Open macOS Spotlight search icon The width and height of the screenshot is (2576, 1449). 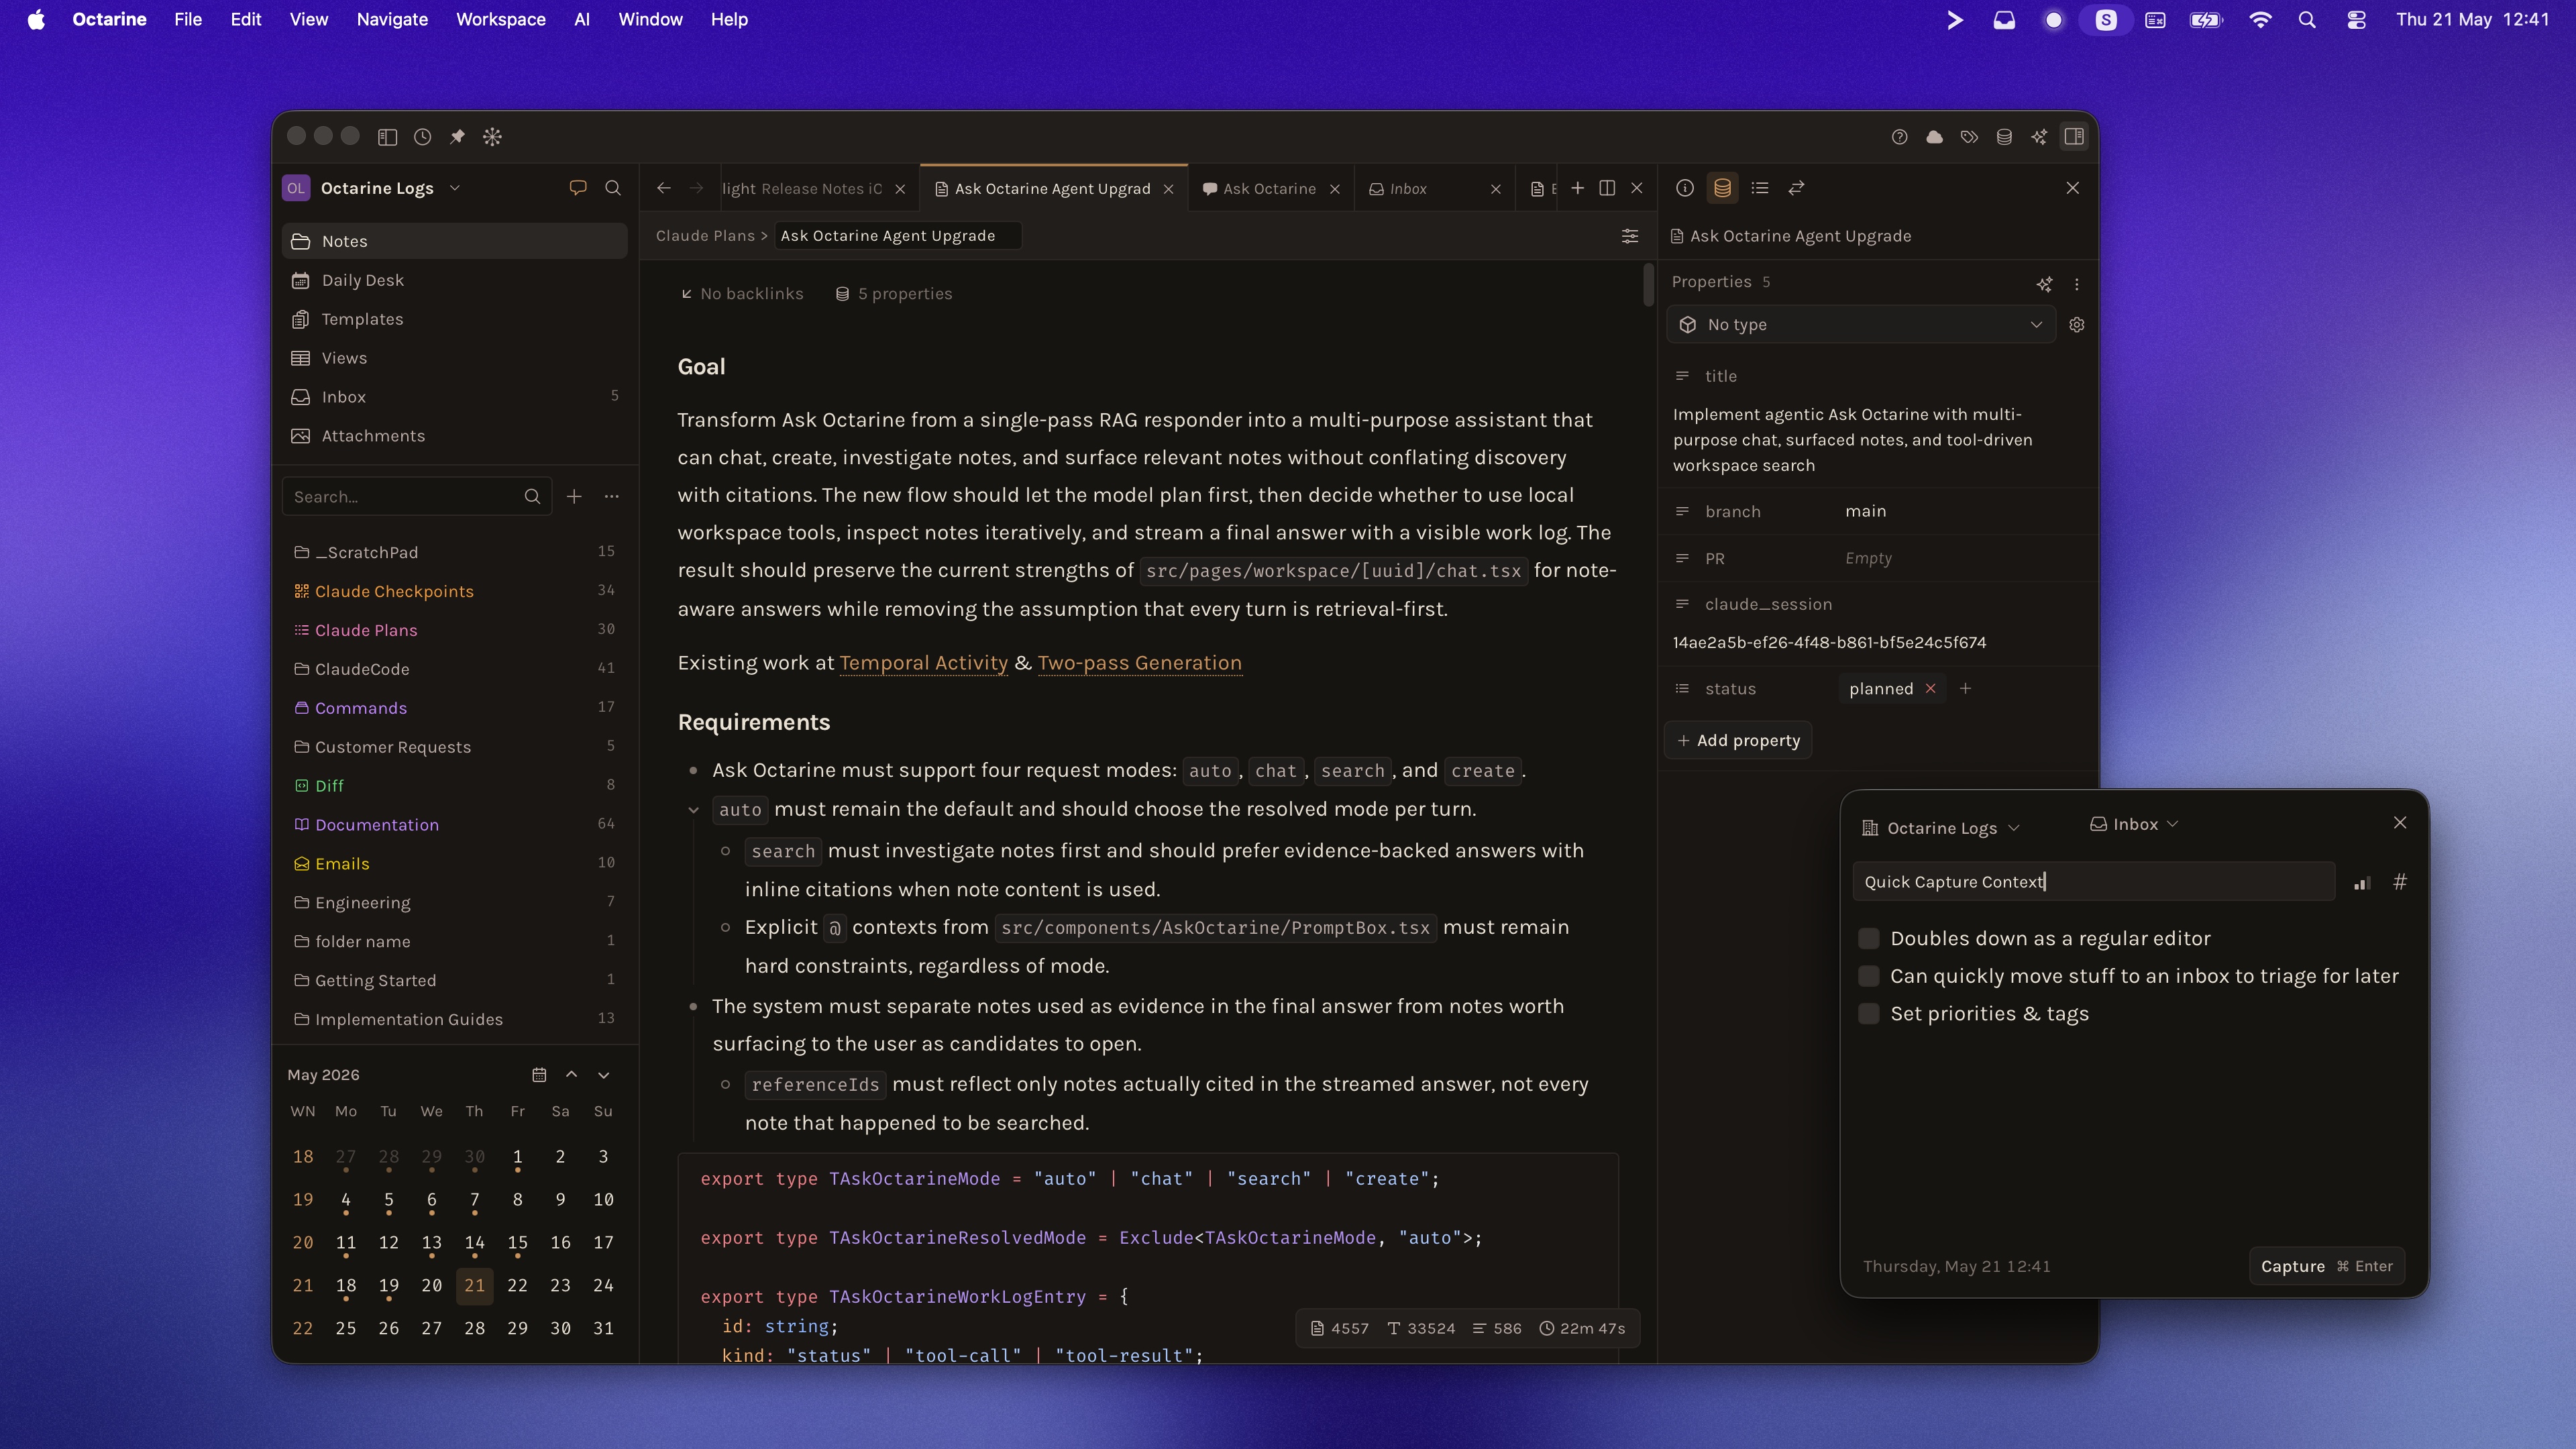[x=2307, y=20]
